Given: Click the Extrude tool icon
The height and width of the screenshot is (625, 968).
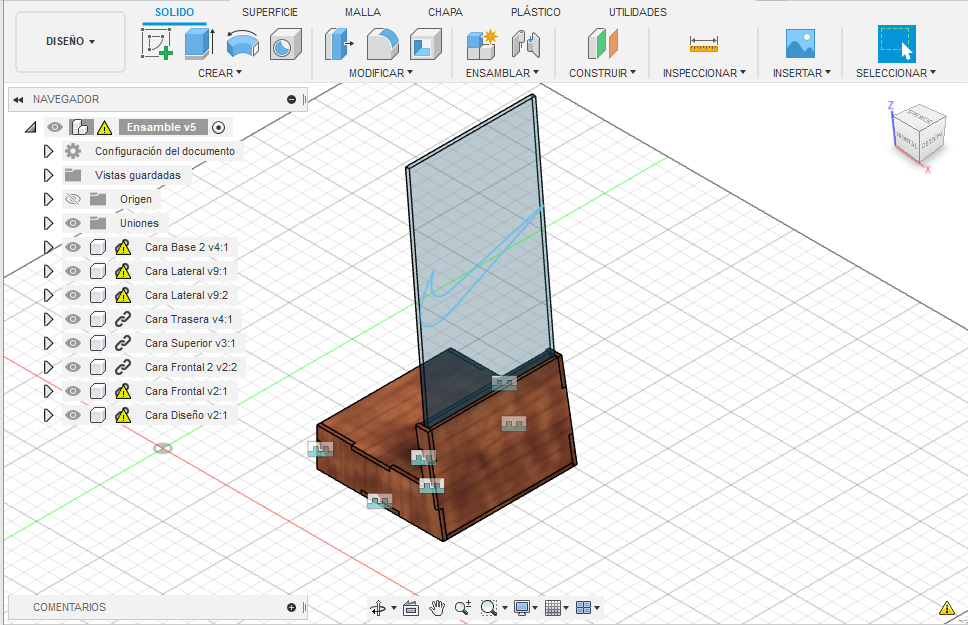Looking at the screenshot, I should (199, 44).
